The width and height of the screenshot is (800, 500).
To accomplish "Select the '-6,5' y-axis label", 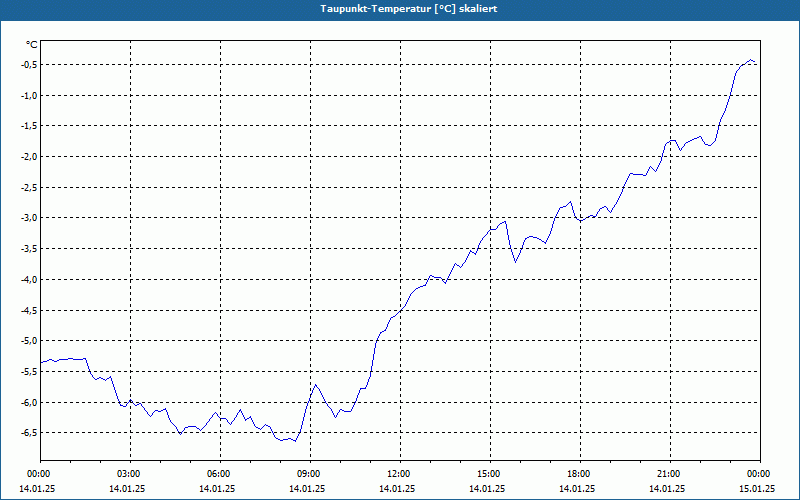I will point(29,433).
